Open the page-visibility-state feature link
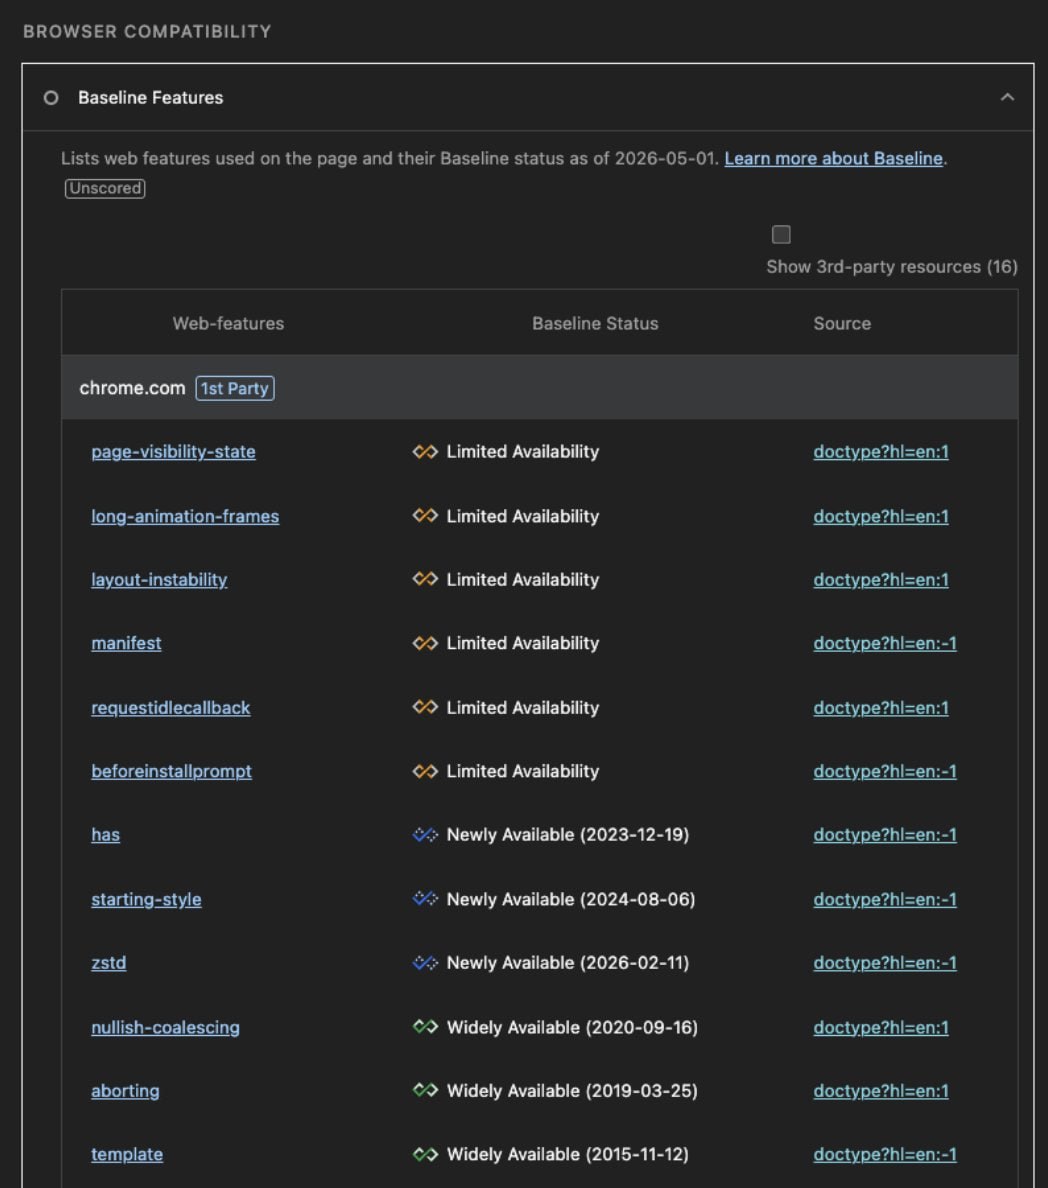 click(174, 452)
